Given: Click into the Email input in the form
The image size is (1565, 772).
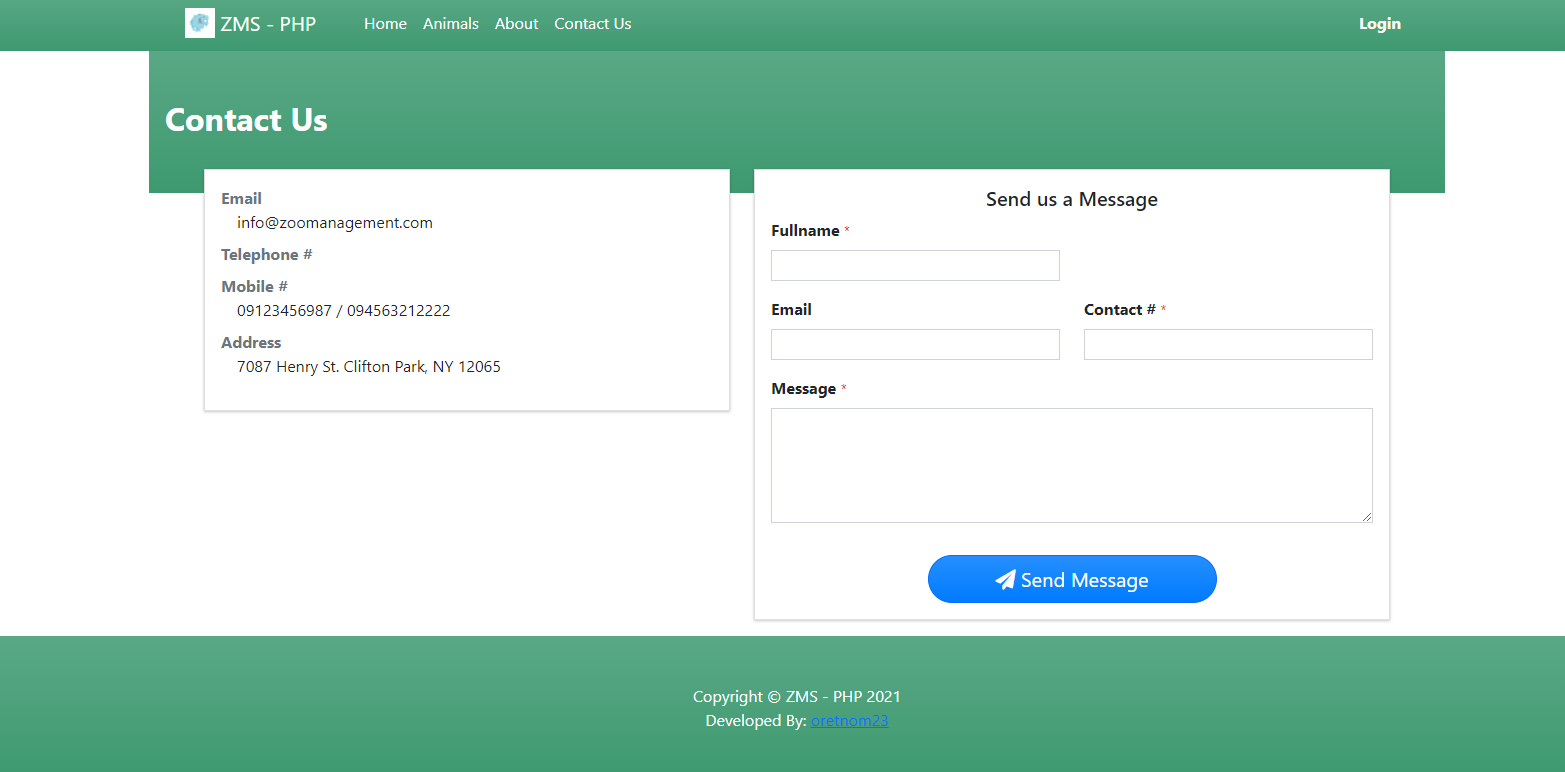Looking at the screenshot, I should click(914, 345).
